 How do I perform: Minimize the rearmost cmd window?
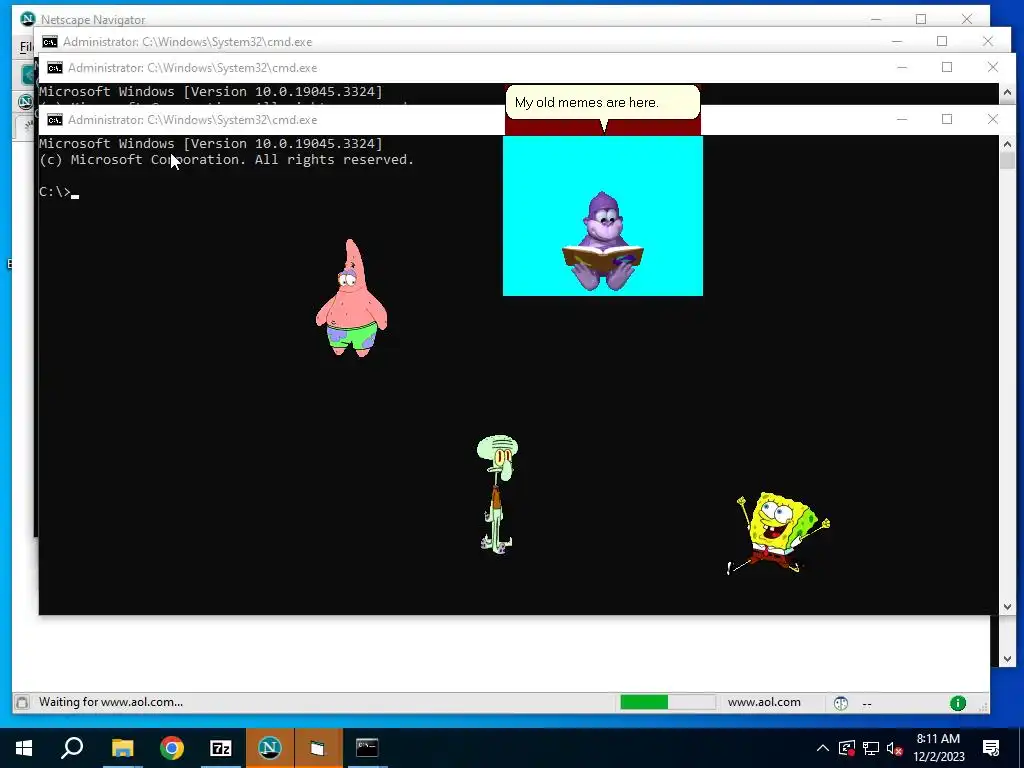pos(897,42)
